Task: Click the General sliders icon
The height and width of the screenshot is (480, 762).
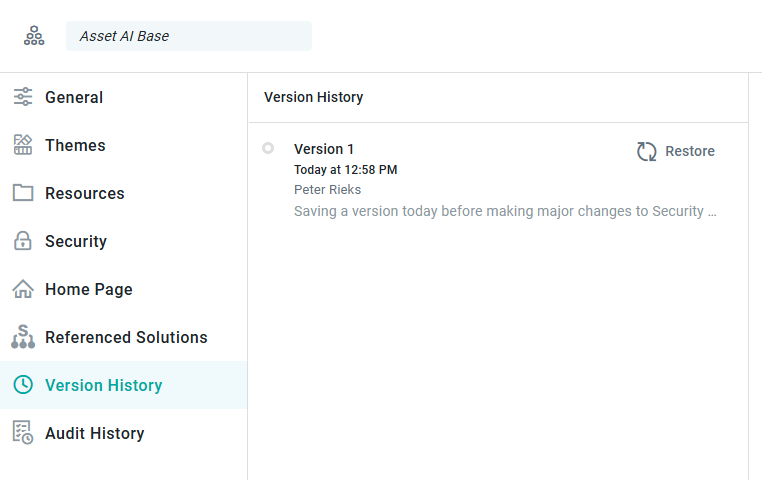Action: pos(23,97)
